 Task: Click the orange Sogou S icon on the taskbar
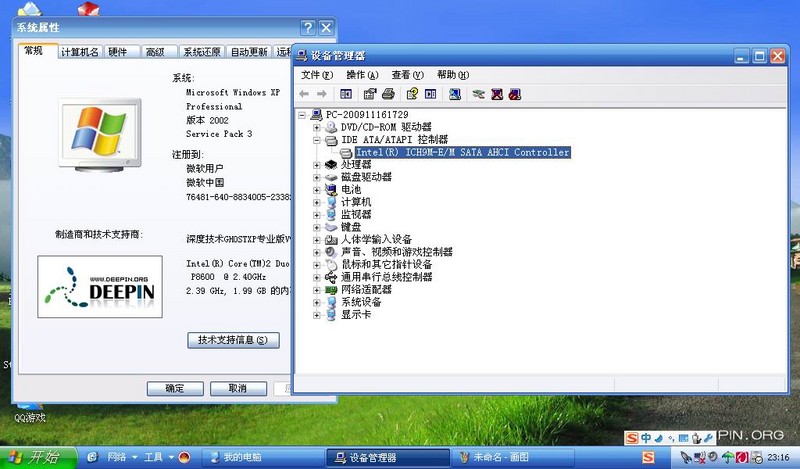[x=648, y=457]
